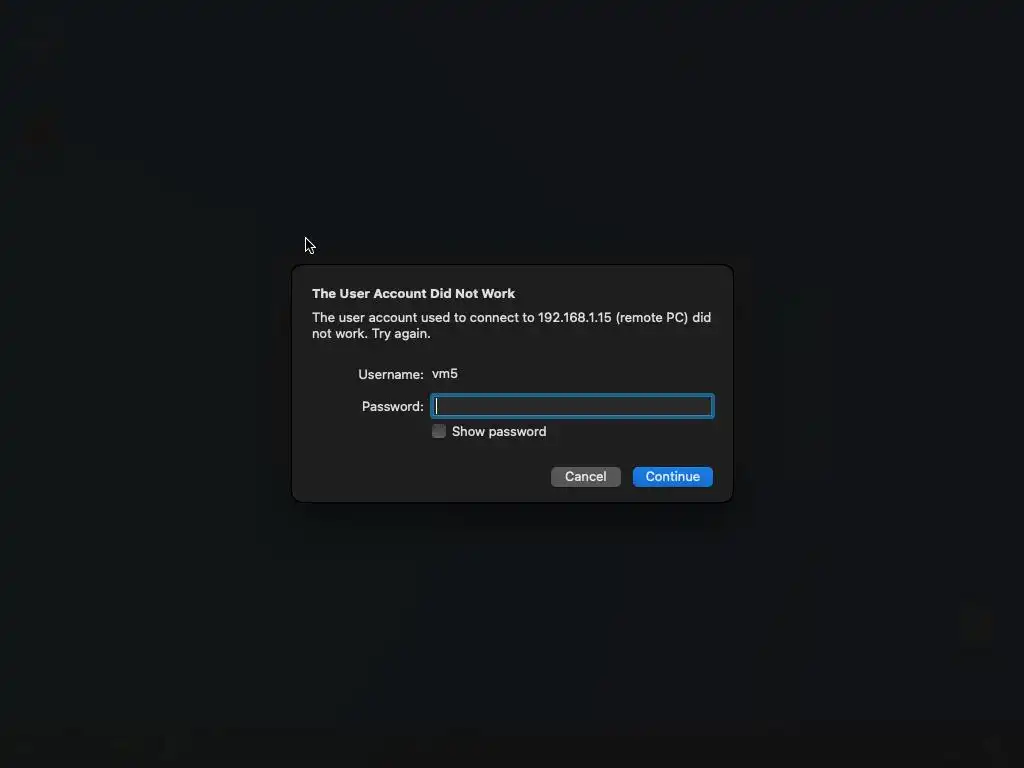Click the dimmed background above the dialog
Viewport: 1024px width, 768px height.
(512, 131)
